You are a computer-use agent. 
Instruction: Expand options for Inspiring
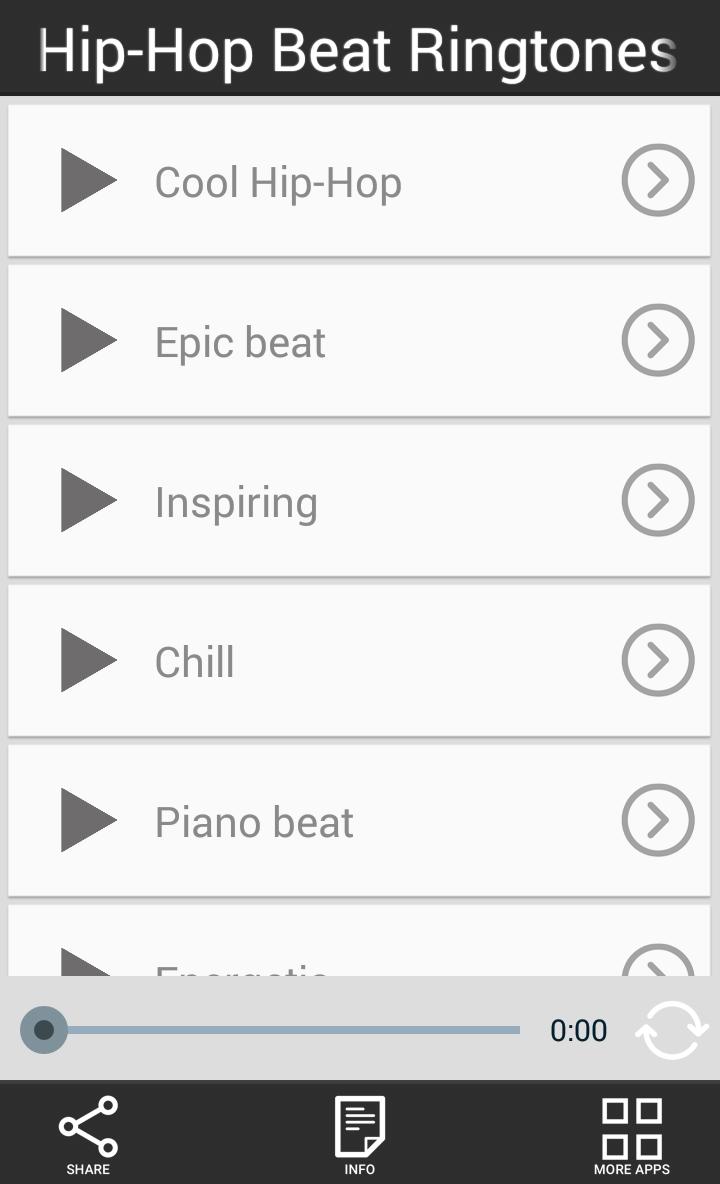pos(657,500)
